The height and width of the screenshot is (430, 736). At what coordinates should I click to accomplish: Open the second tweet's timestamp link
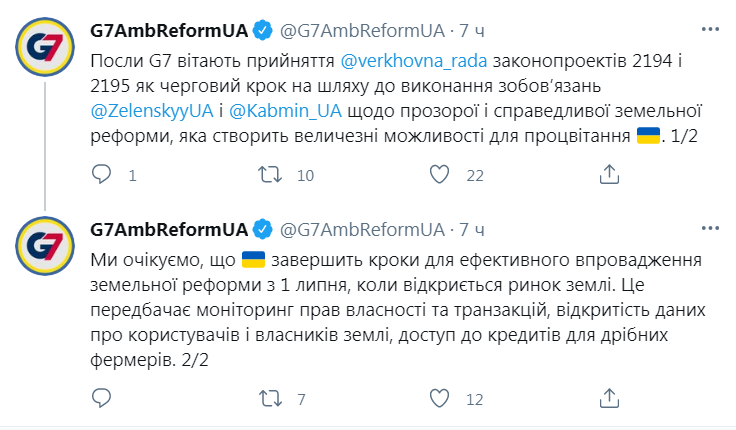tap(472, 230)
